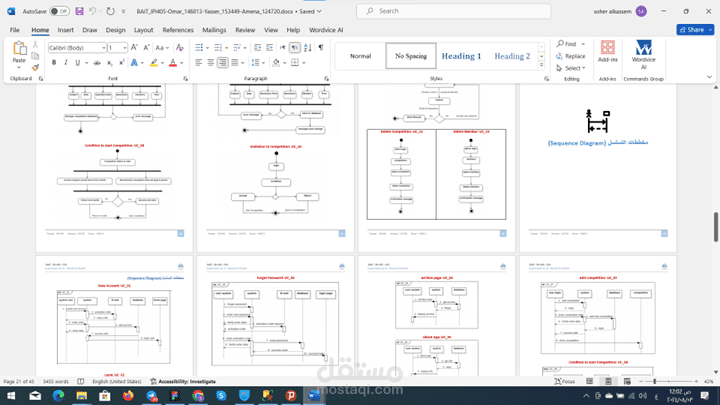Apply the No Spacing style
The width and height of the screenshot is (720, 405).
[x=411, y=56]
